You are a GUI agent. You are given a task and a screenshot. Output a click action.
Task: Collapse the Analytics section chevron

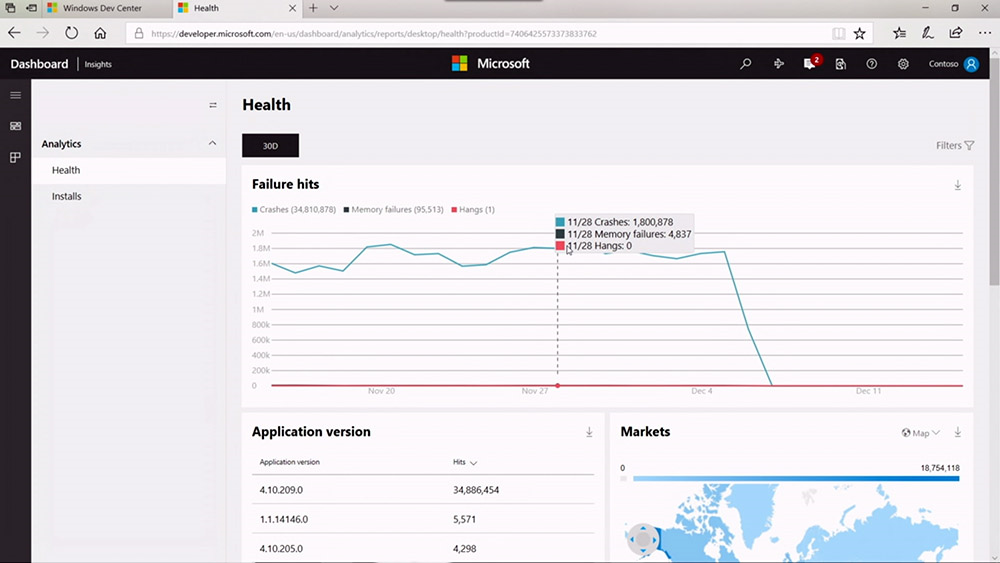pos(212,143)
